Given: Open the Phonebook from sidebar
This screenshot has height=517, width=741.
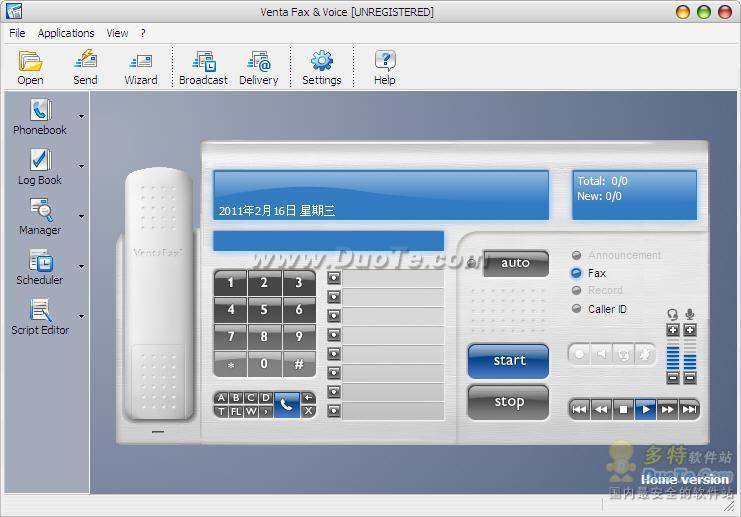Looking at the screenshot, I should coord(40,117).
